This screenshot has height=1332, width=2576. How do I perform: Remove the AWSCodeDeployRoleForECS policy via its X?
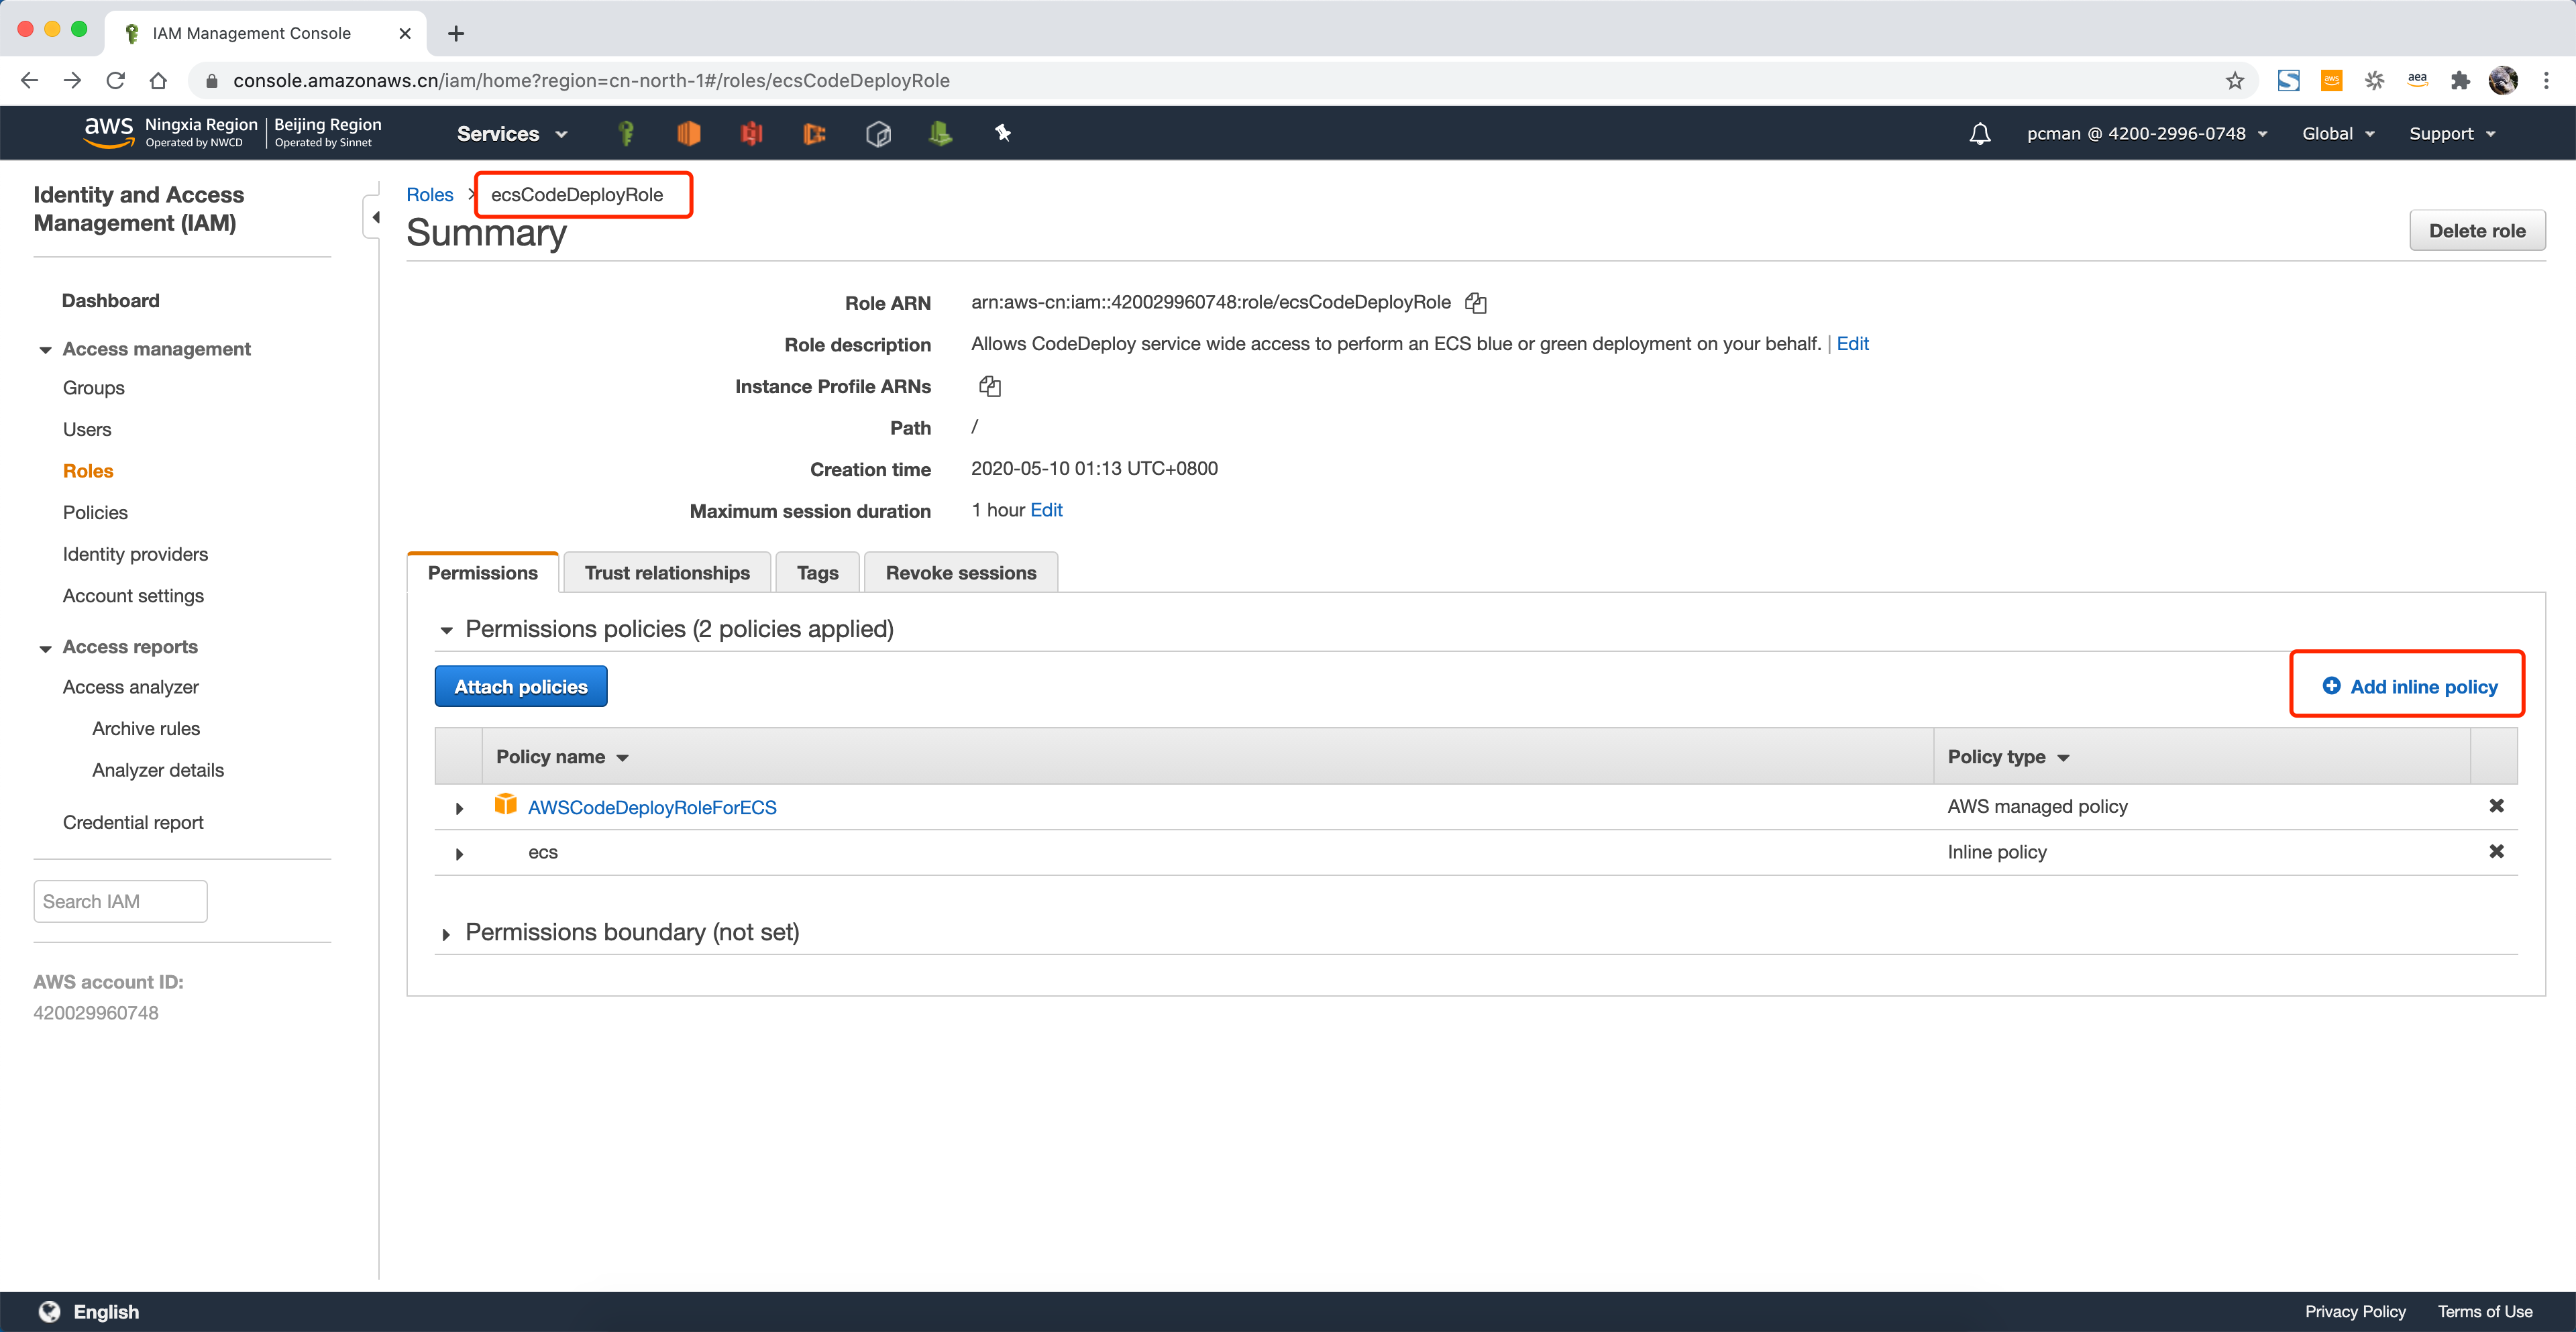coord(2496,806)
